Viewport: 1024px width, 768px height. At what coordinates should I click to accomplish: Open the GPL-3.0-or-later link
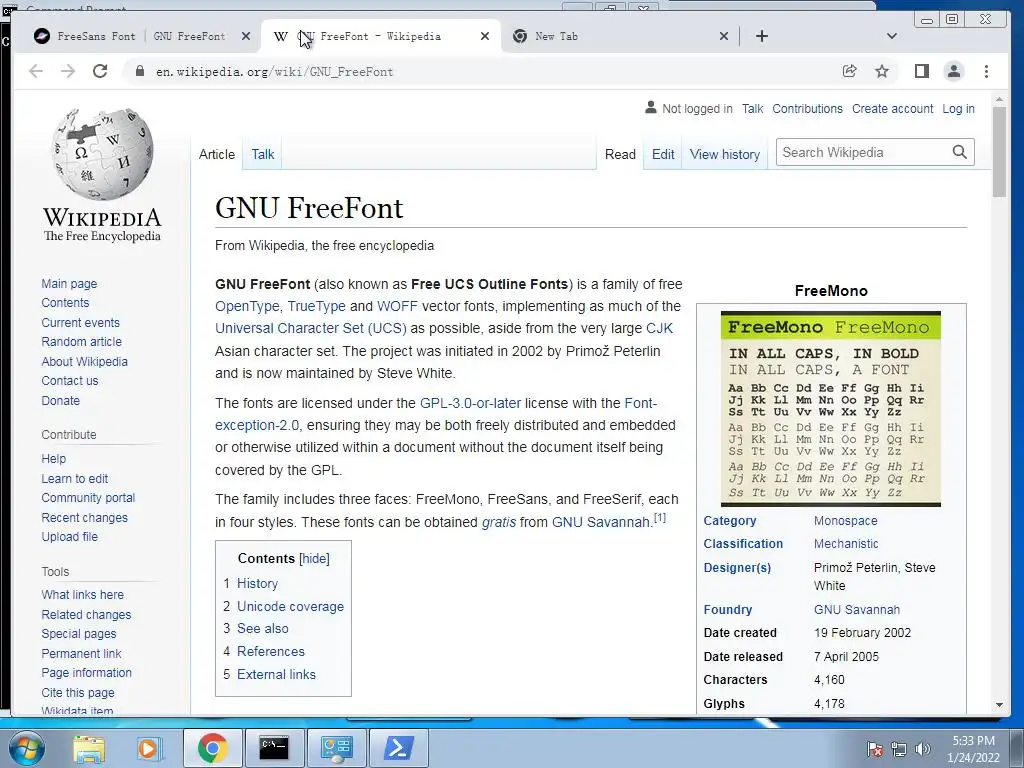point(470,404)
